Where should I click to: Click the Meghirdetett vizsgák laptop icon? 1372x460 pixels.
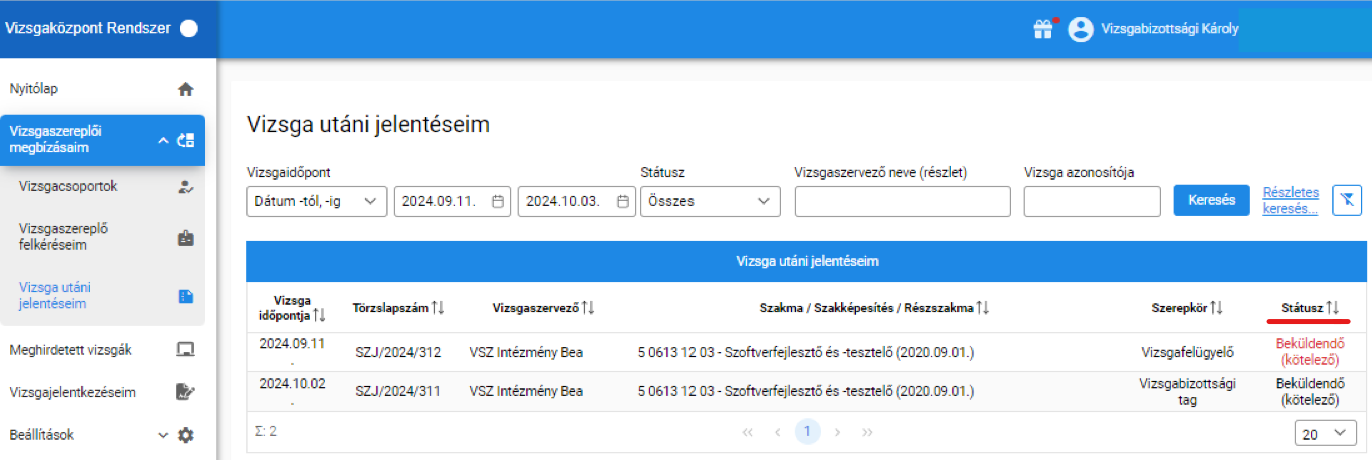[x=185, y=350]
